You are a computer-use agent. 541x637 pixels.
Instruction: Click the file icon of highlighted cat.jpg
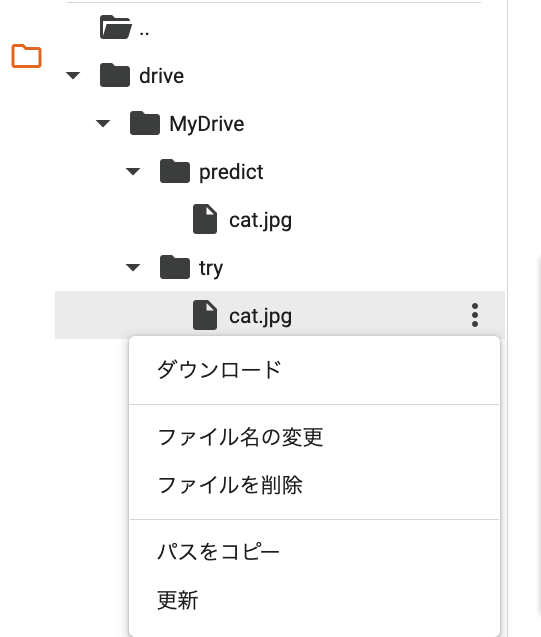205,315
